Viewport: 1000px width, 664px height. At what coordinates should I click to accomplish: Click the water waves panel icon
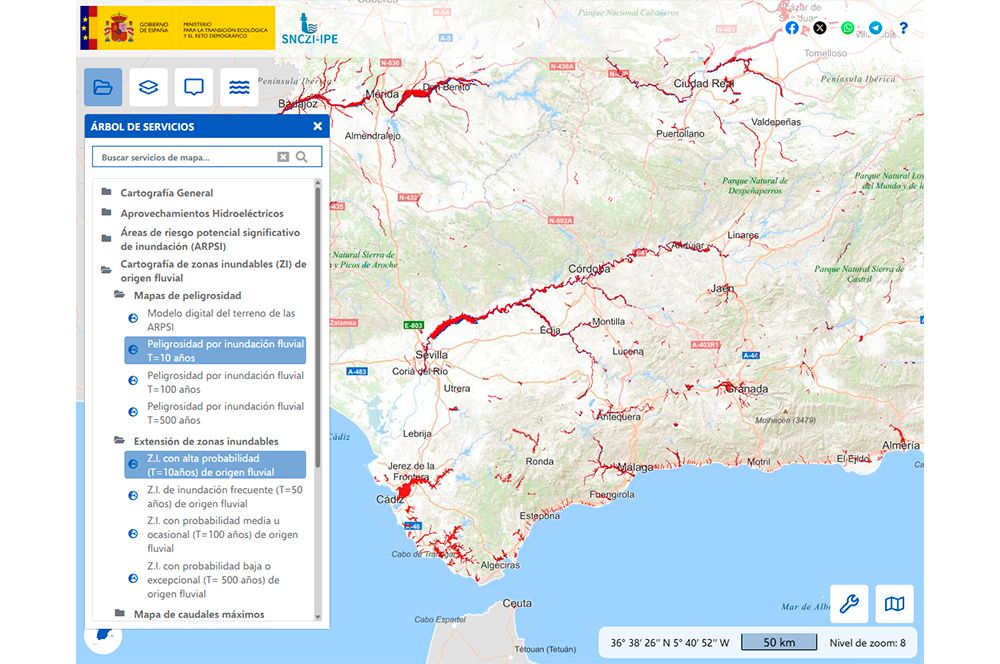pyautogui.click(x=239, y=87)
